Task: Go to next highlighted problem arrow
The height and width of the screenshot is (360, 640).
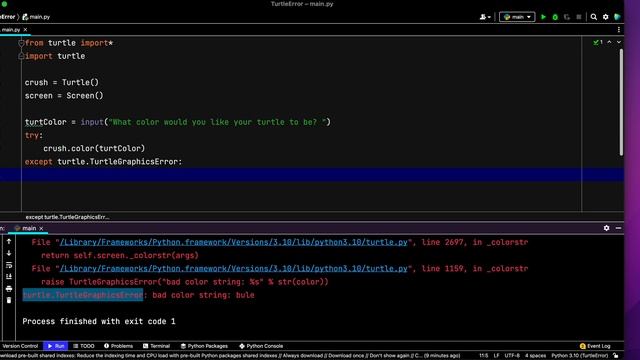Action: [x=619, y=42]
